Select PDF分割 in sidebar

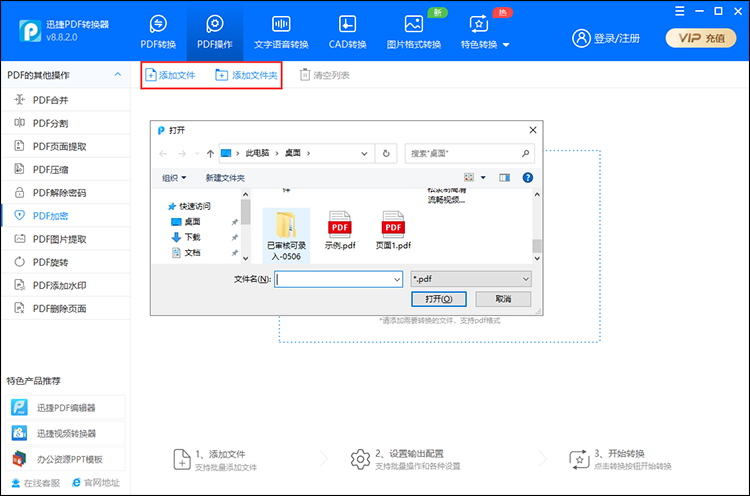pyautogui.click(x=66, y=123)
